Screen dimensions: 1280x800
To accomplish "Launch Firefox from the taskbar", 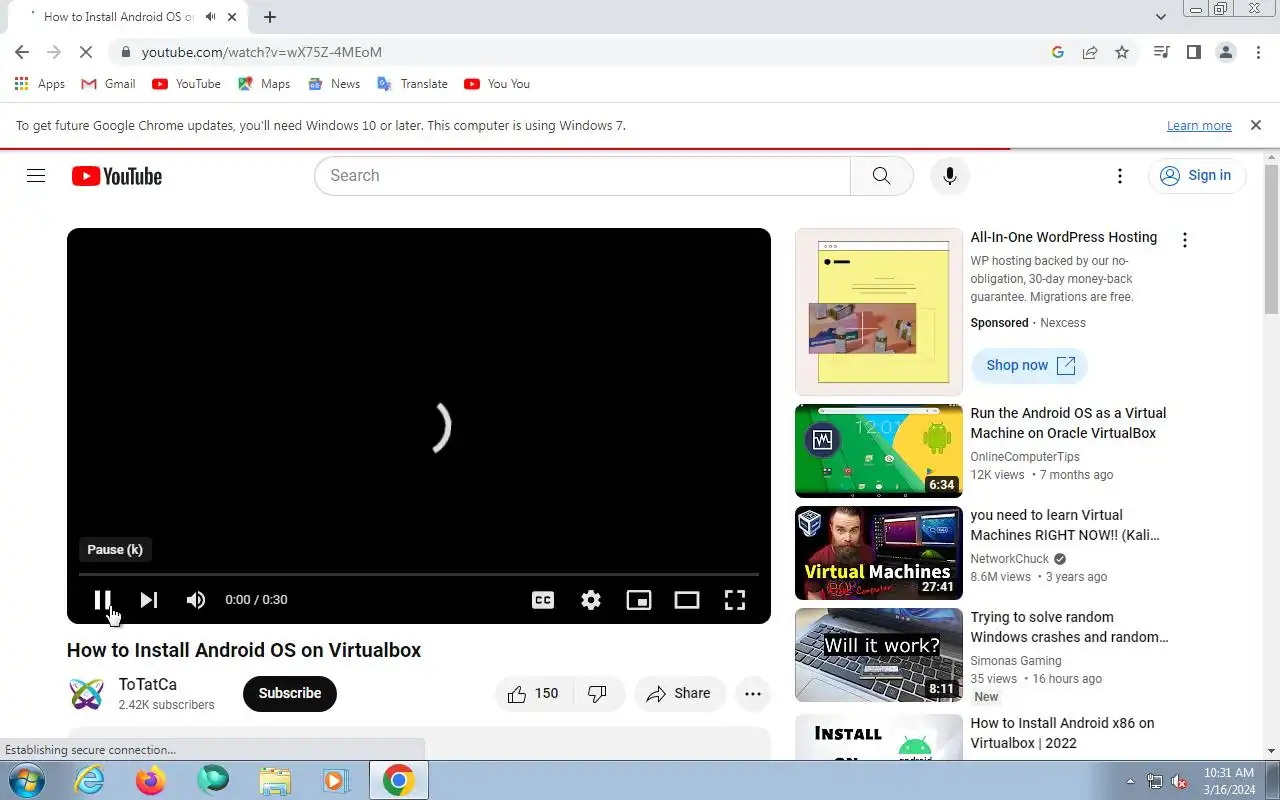I will tap(151, 780).
